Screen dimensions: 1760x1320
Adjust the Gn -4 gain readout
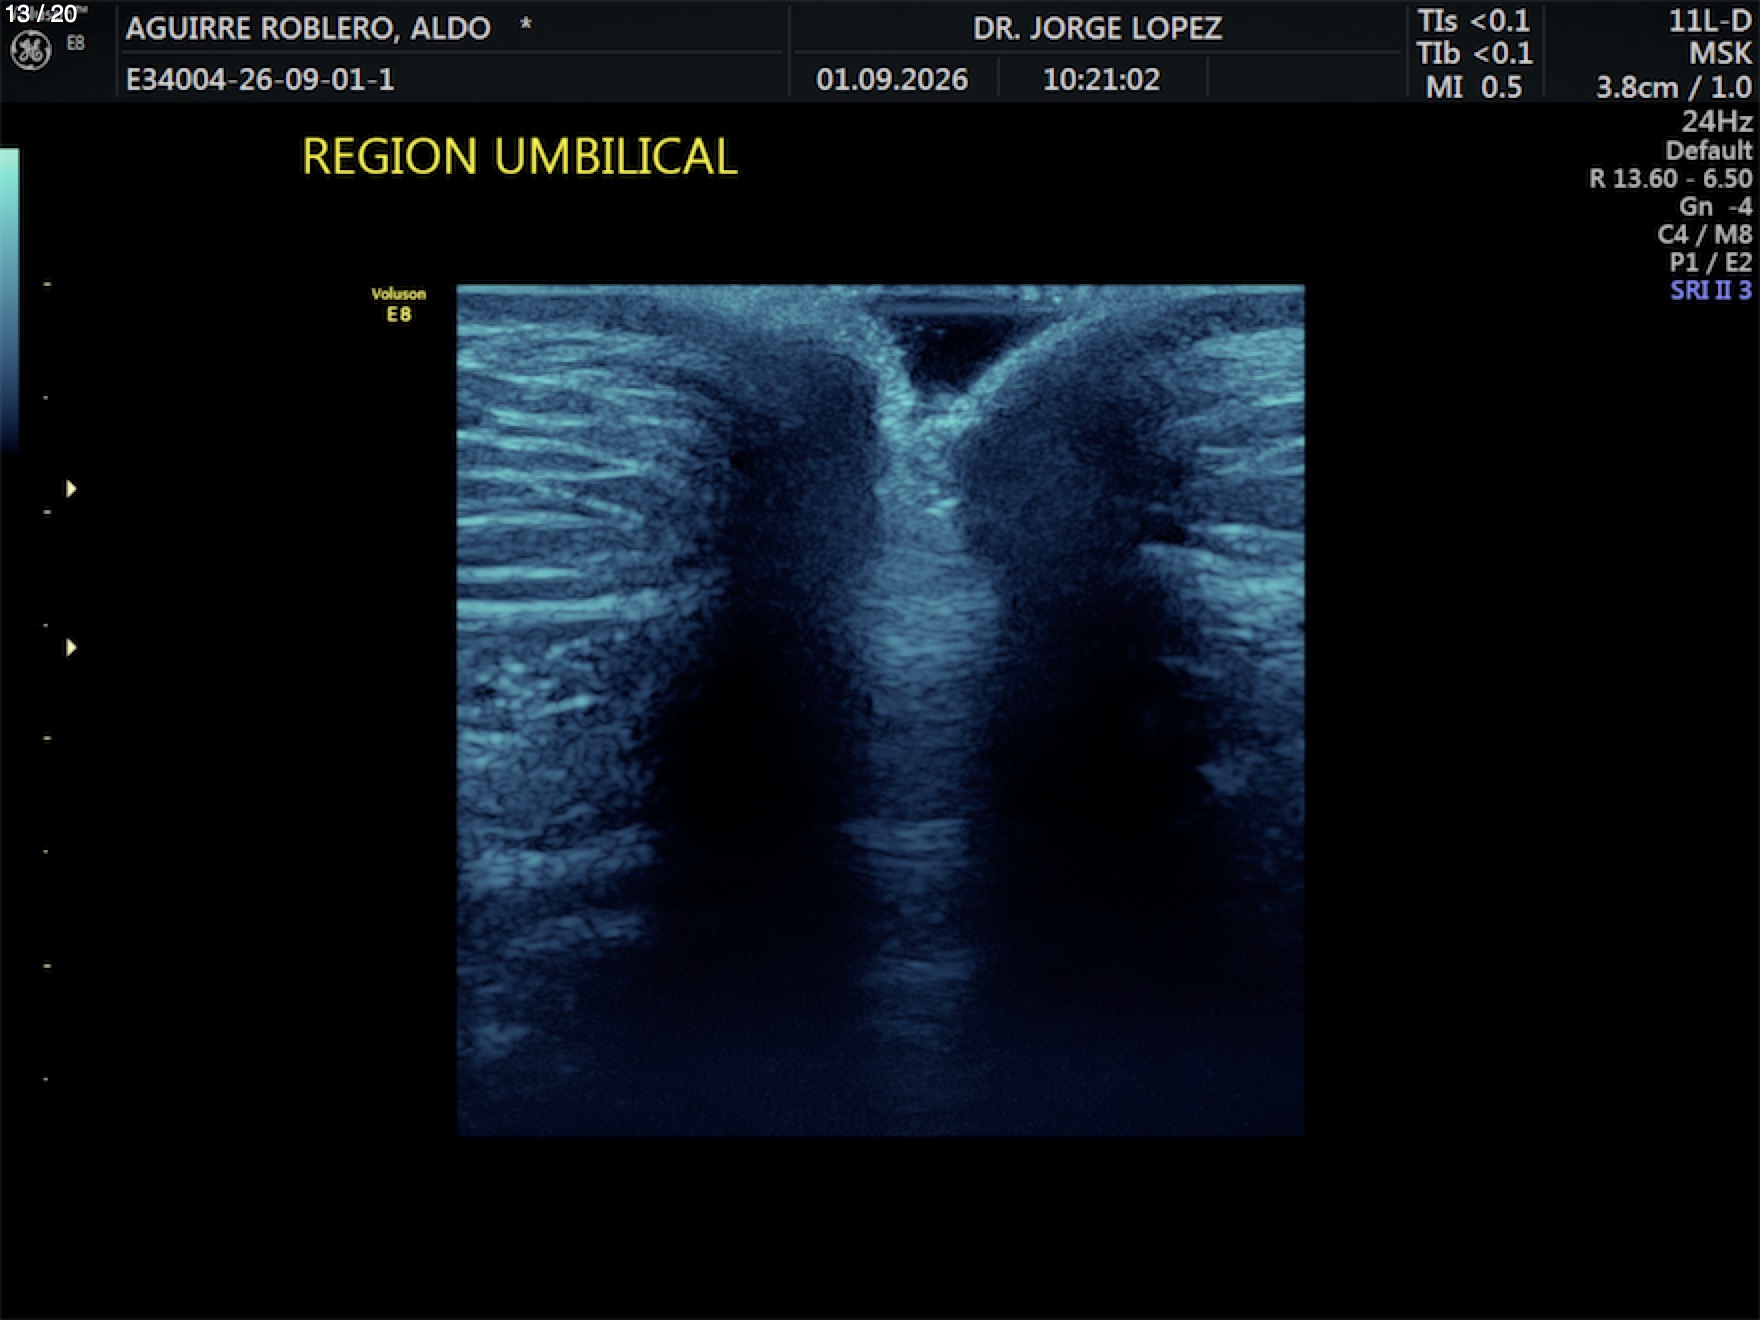point(1715,206)
